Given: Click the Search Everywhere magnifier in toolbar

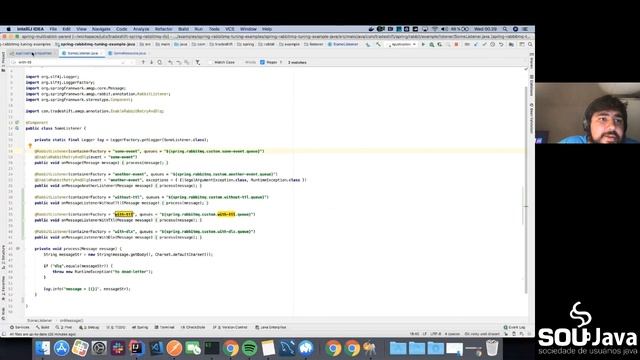Looking at the screenshot, I should point(530,44).
